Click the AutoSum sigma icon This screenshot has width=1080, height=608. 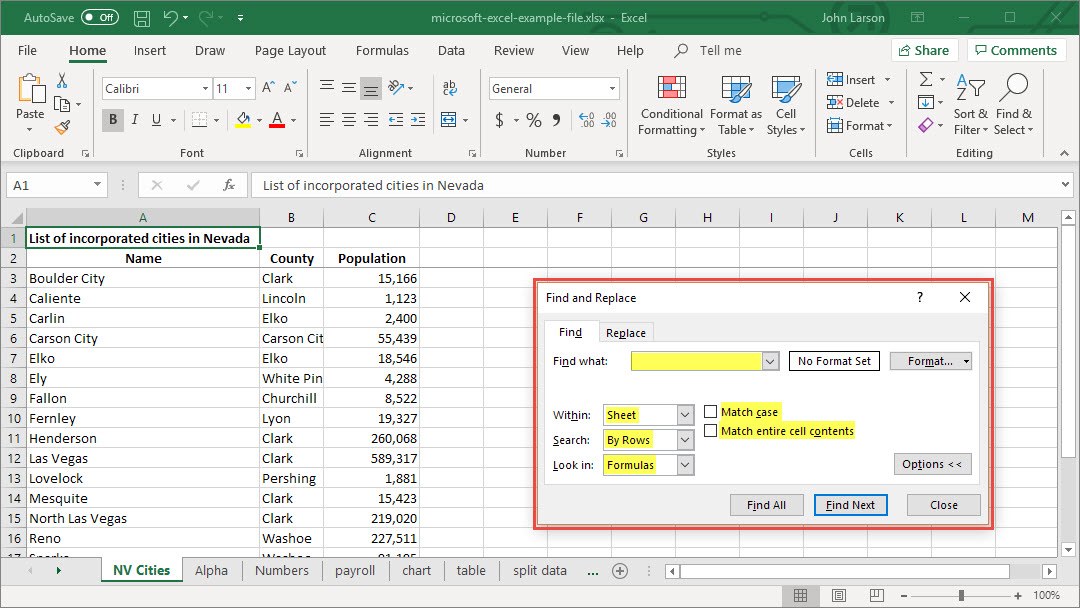(x=926, y=80)
